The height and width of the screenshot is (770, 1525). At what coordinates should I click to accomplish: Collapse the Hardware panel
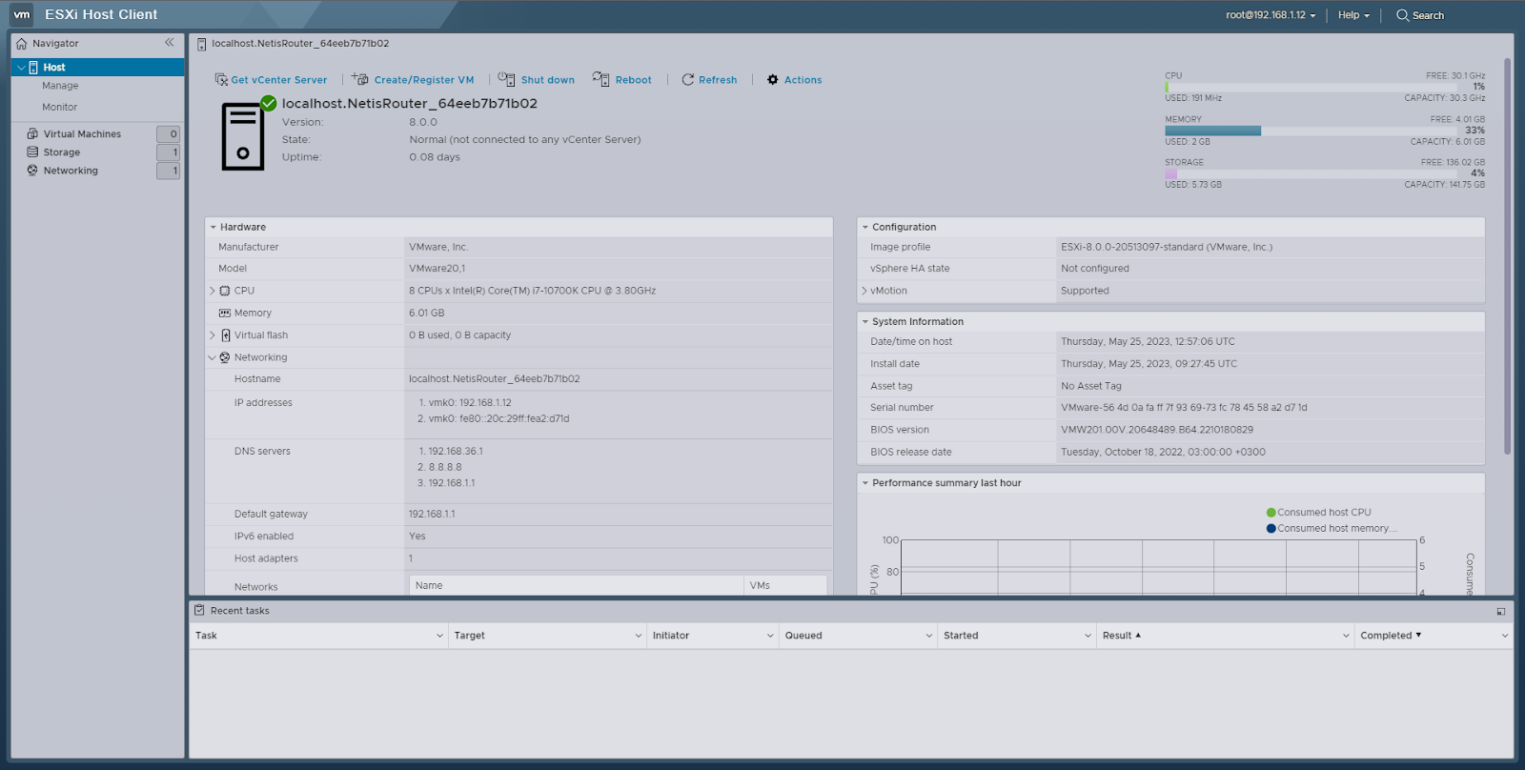tap(213, 227)
